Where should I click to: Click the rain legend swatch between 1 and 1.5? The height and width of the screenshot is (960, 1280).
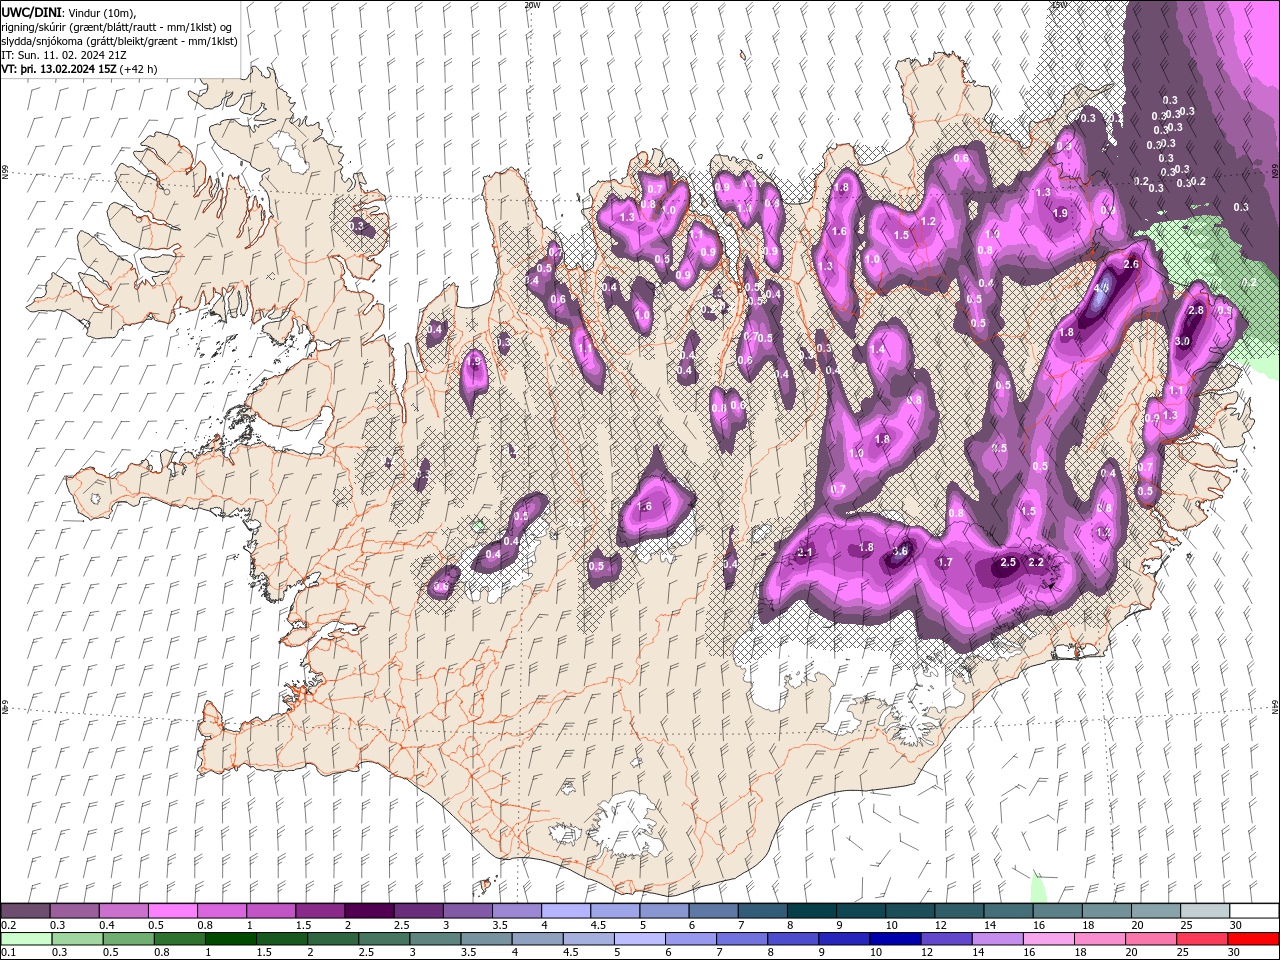click(x=231, y=939)
